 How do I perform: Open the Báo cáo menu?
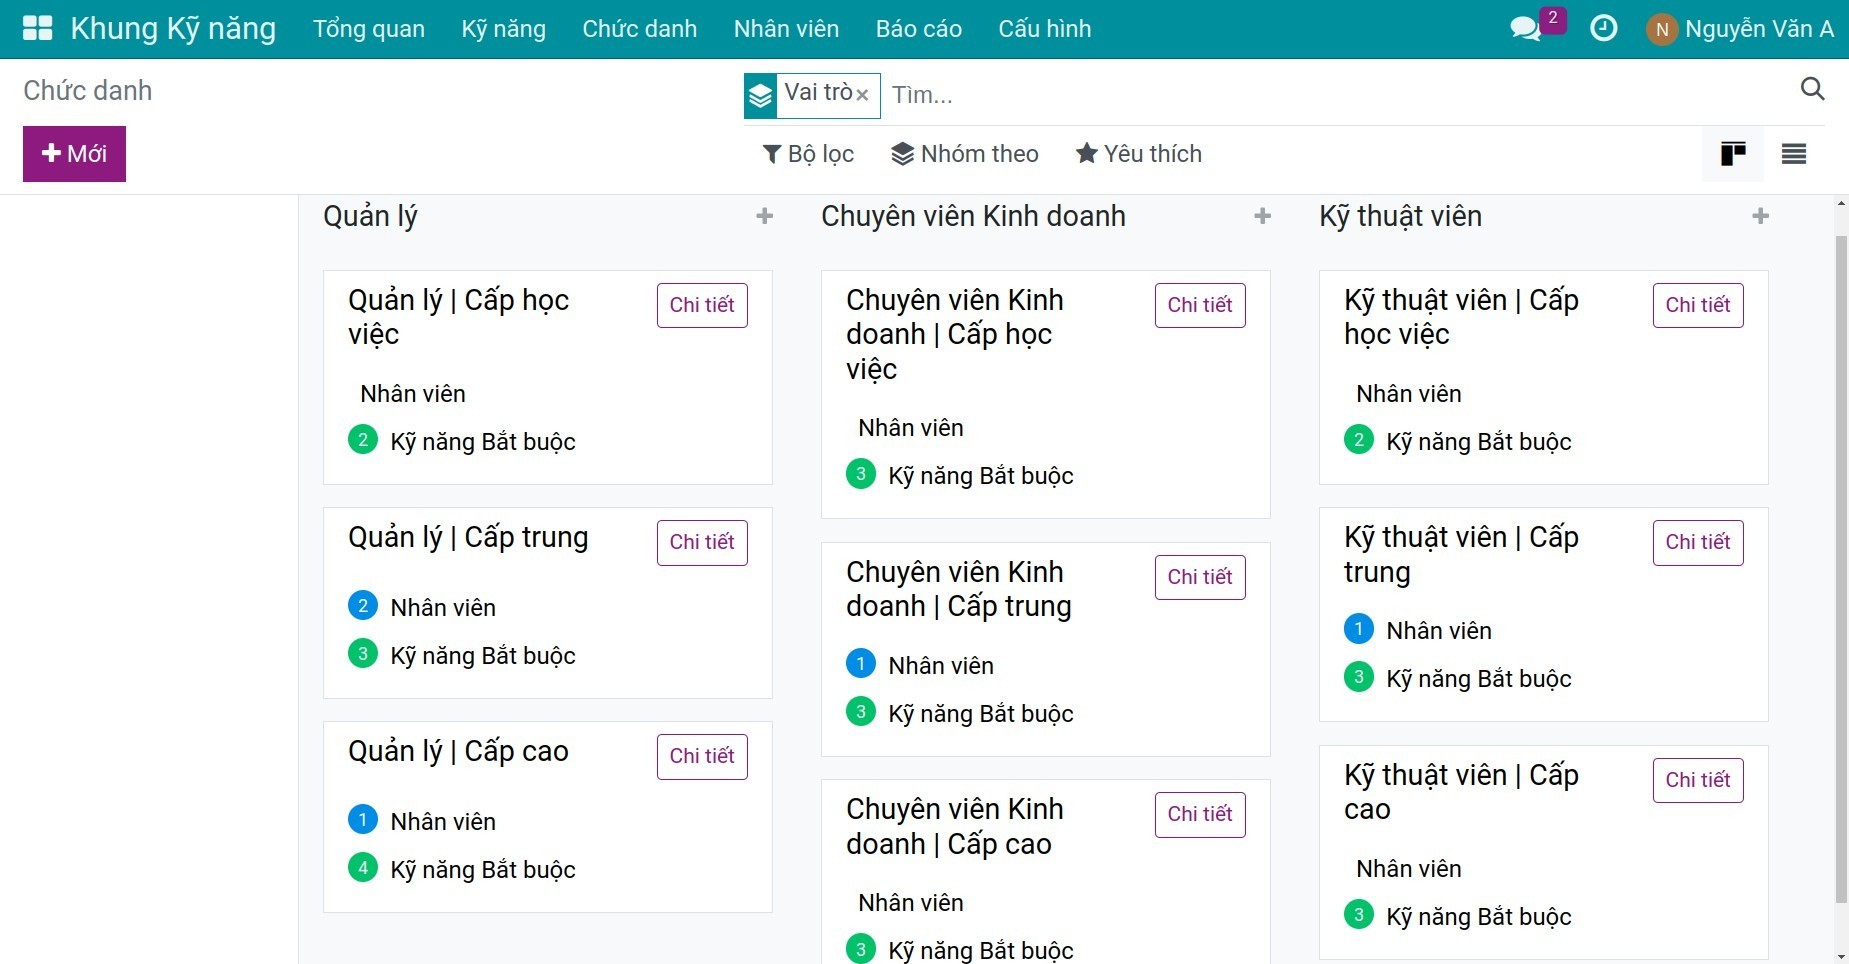(919, 29)
